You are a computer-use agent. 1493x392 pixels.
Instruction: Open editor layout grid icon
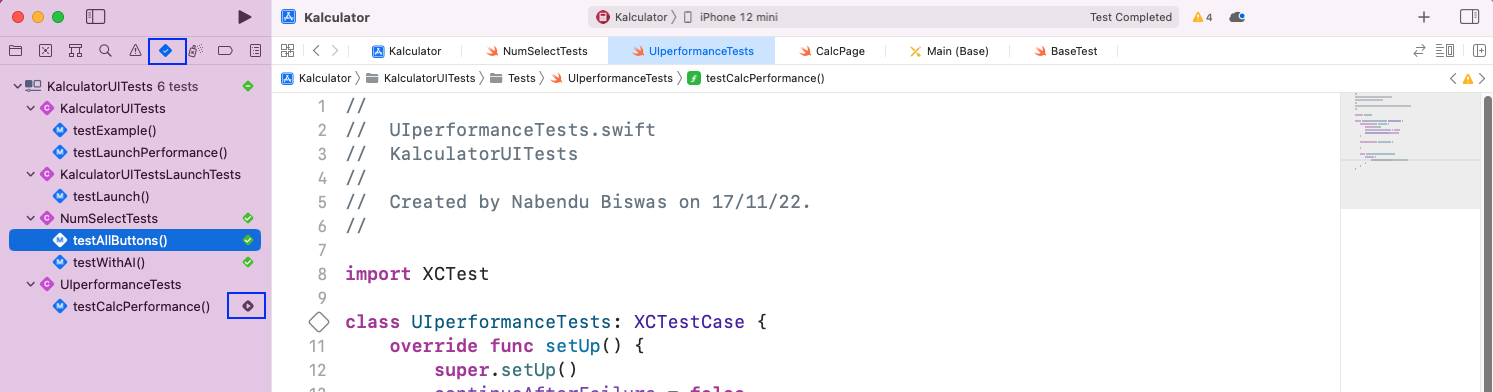coord(287,51)
